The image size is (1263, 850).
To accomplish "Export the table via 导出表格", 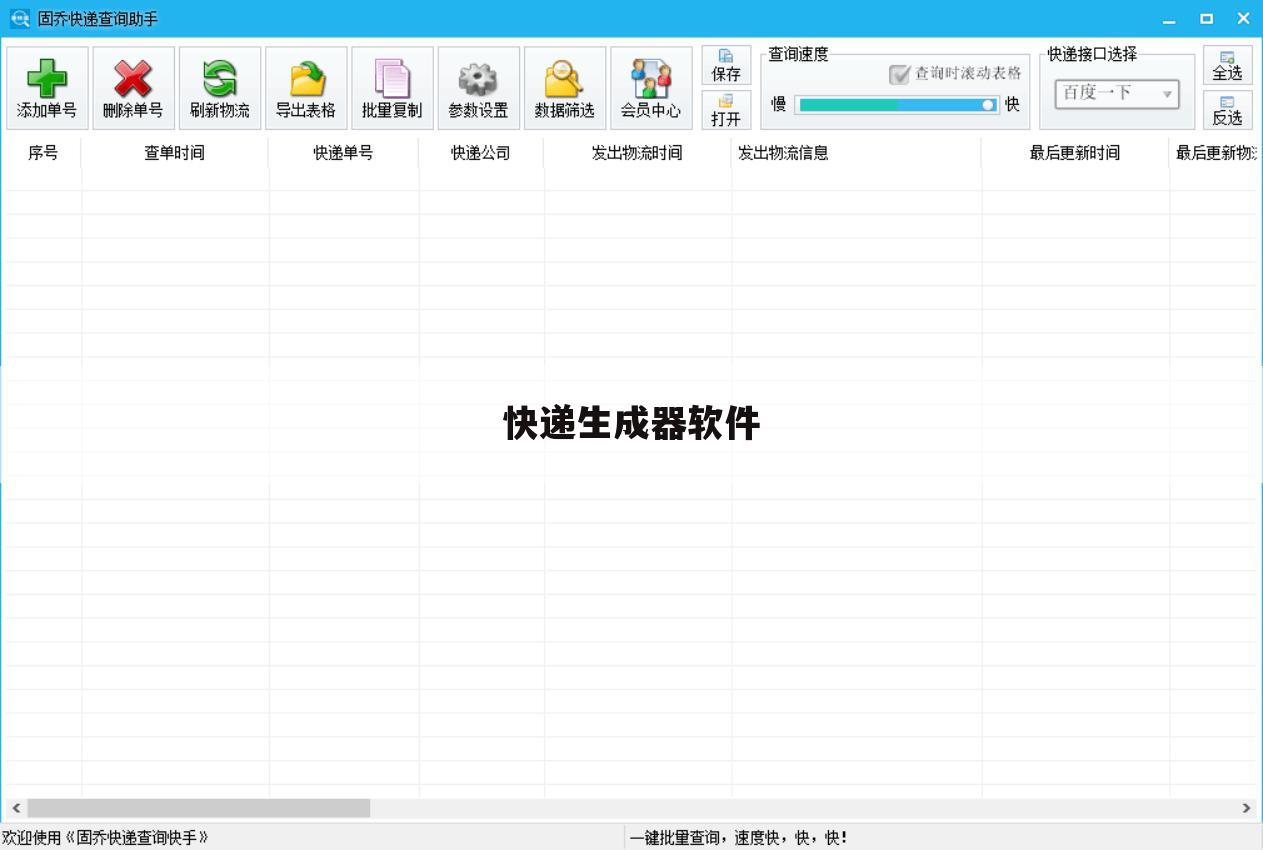I will (x=306, y=88).
